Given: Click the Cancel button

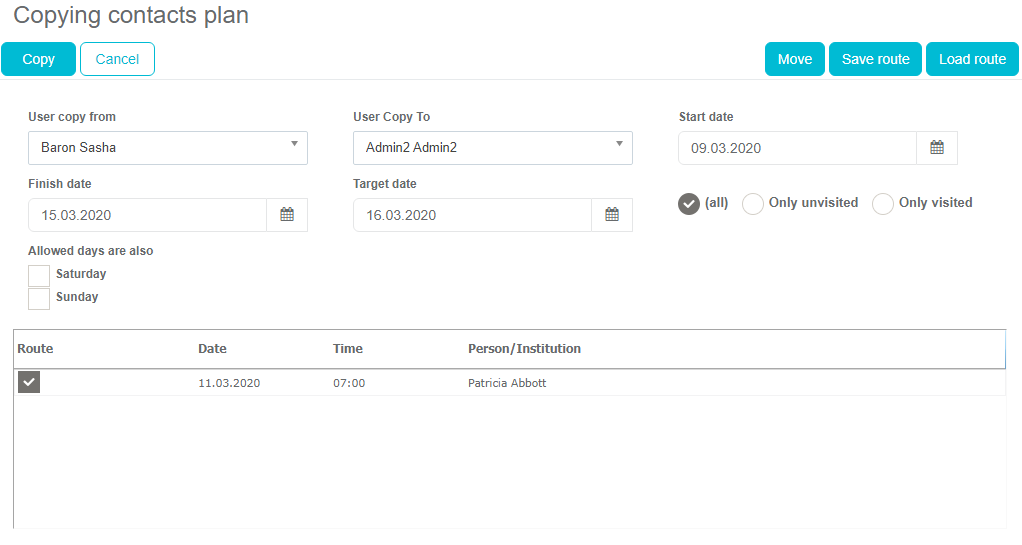Looking at the screenshot, I should point(117,59).
